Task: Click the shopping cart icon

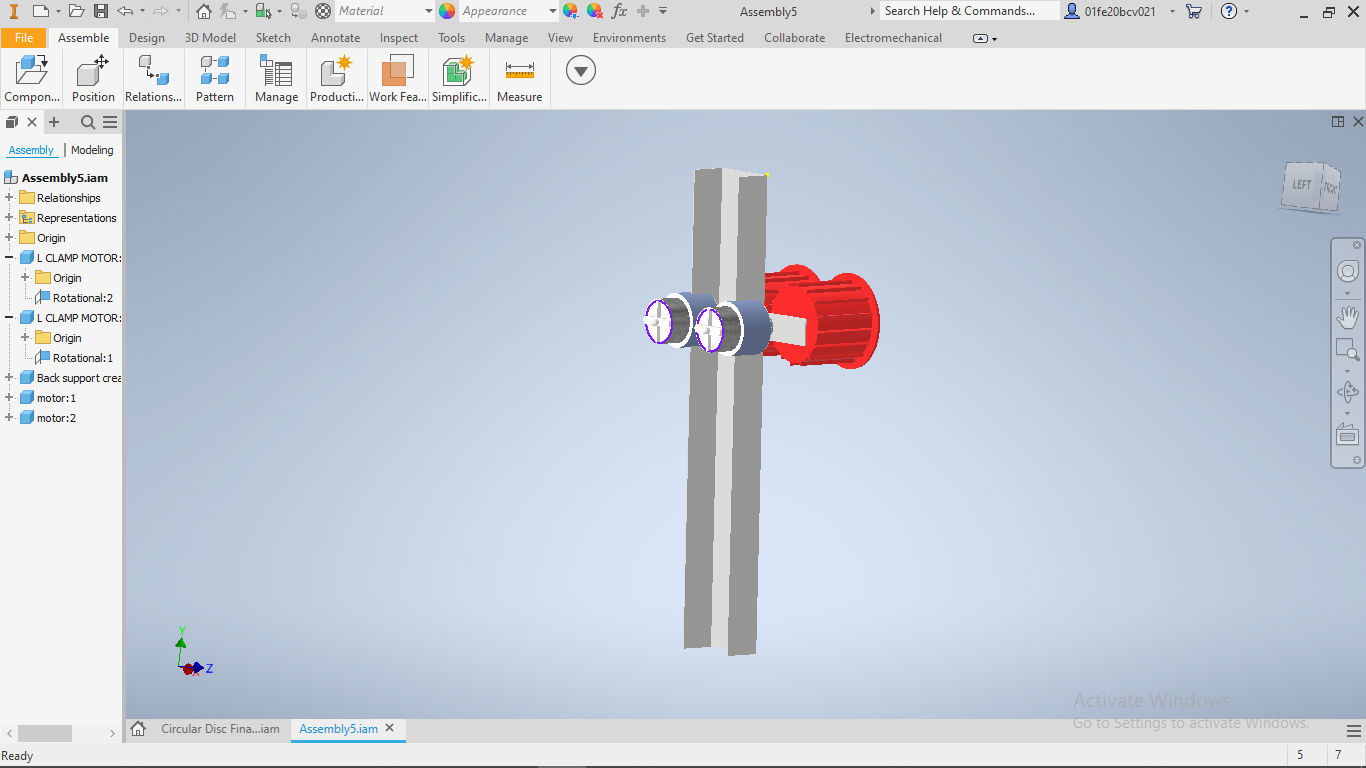Action: click(1194, 11)
